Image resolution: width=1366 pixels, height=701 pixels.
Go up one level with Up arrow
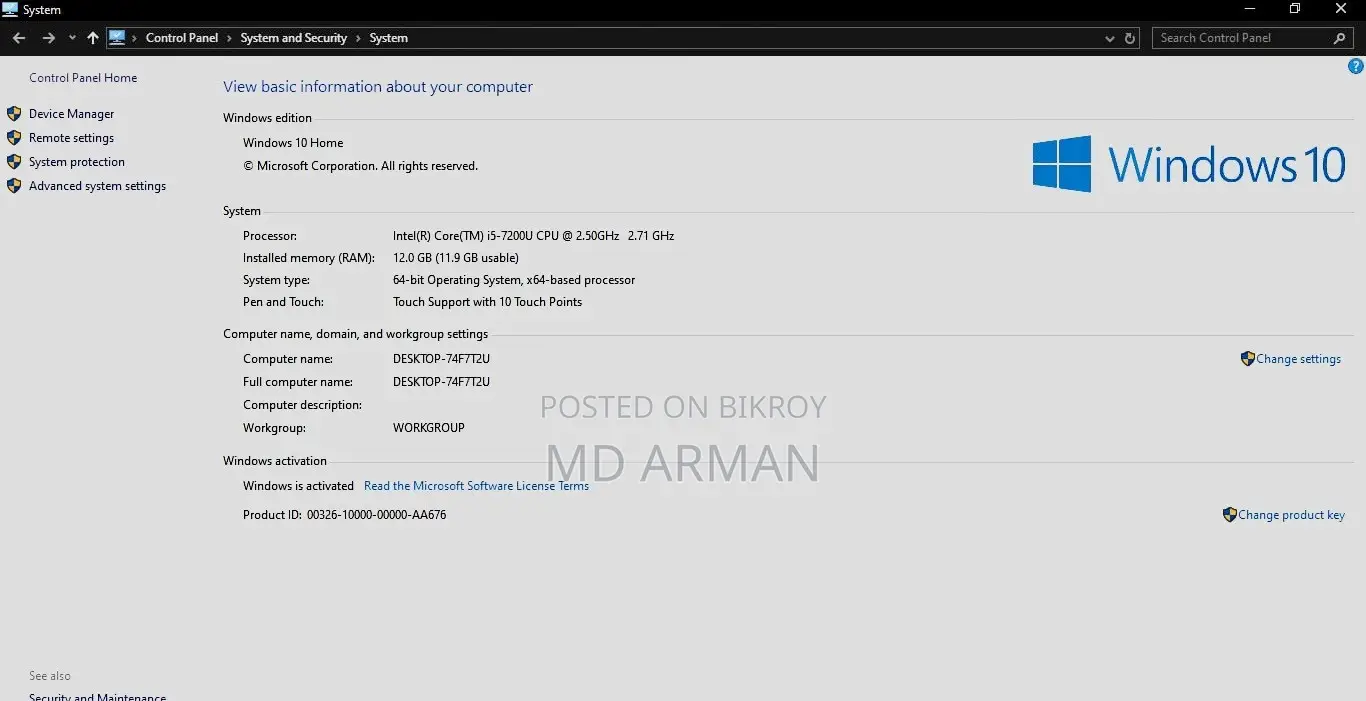tap(93, 38)
